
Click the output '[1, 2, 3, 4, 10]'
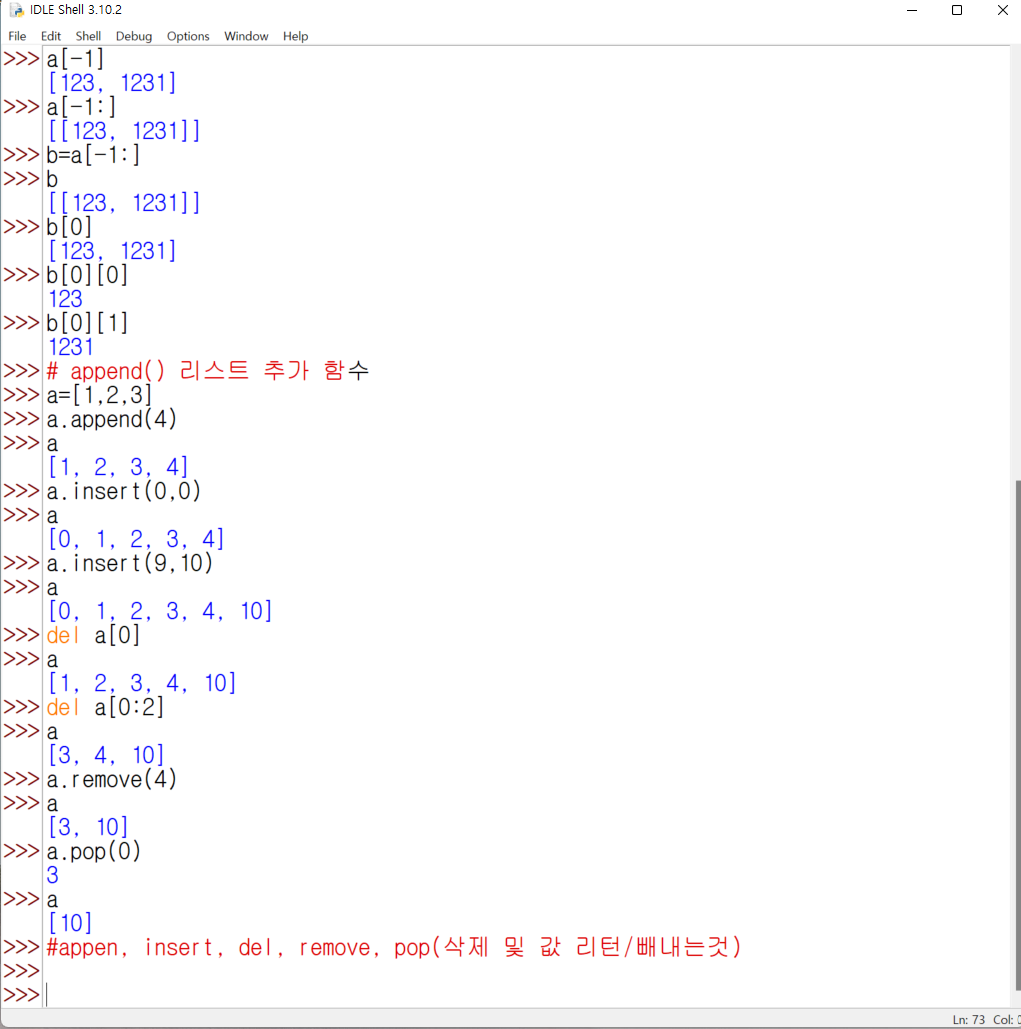(x=142, y=683)
